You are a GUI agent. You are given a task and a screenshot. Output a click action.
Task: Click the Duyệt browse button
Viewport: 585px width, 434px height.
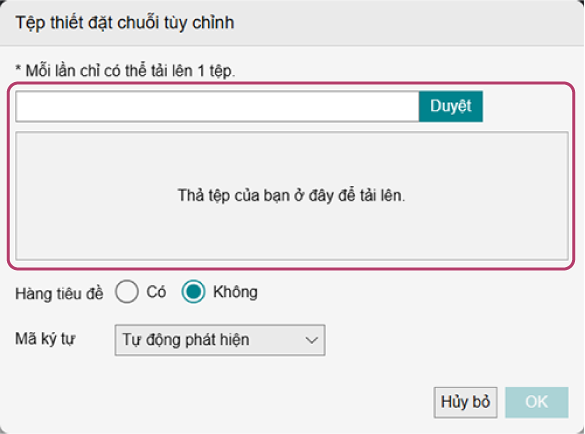[451, 106]
